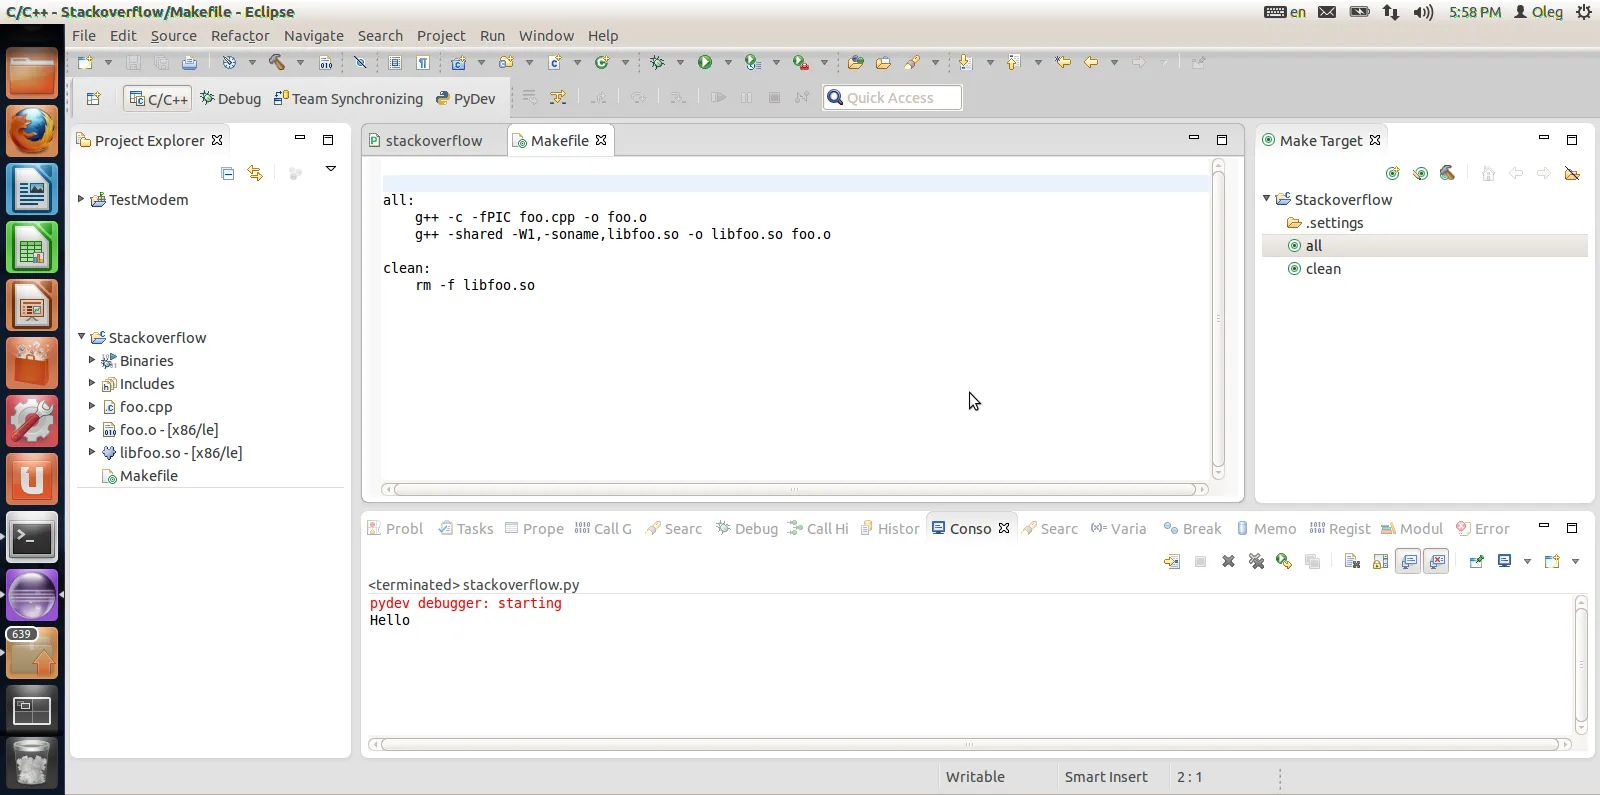Click the New C++ Class icon
1600x795 pixels.
602,62
